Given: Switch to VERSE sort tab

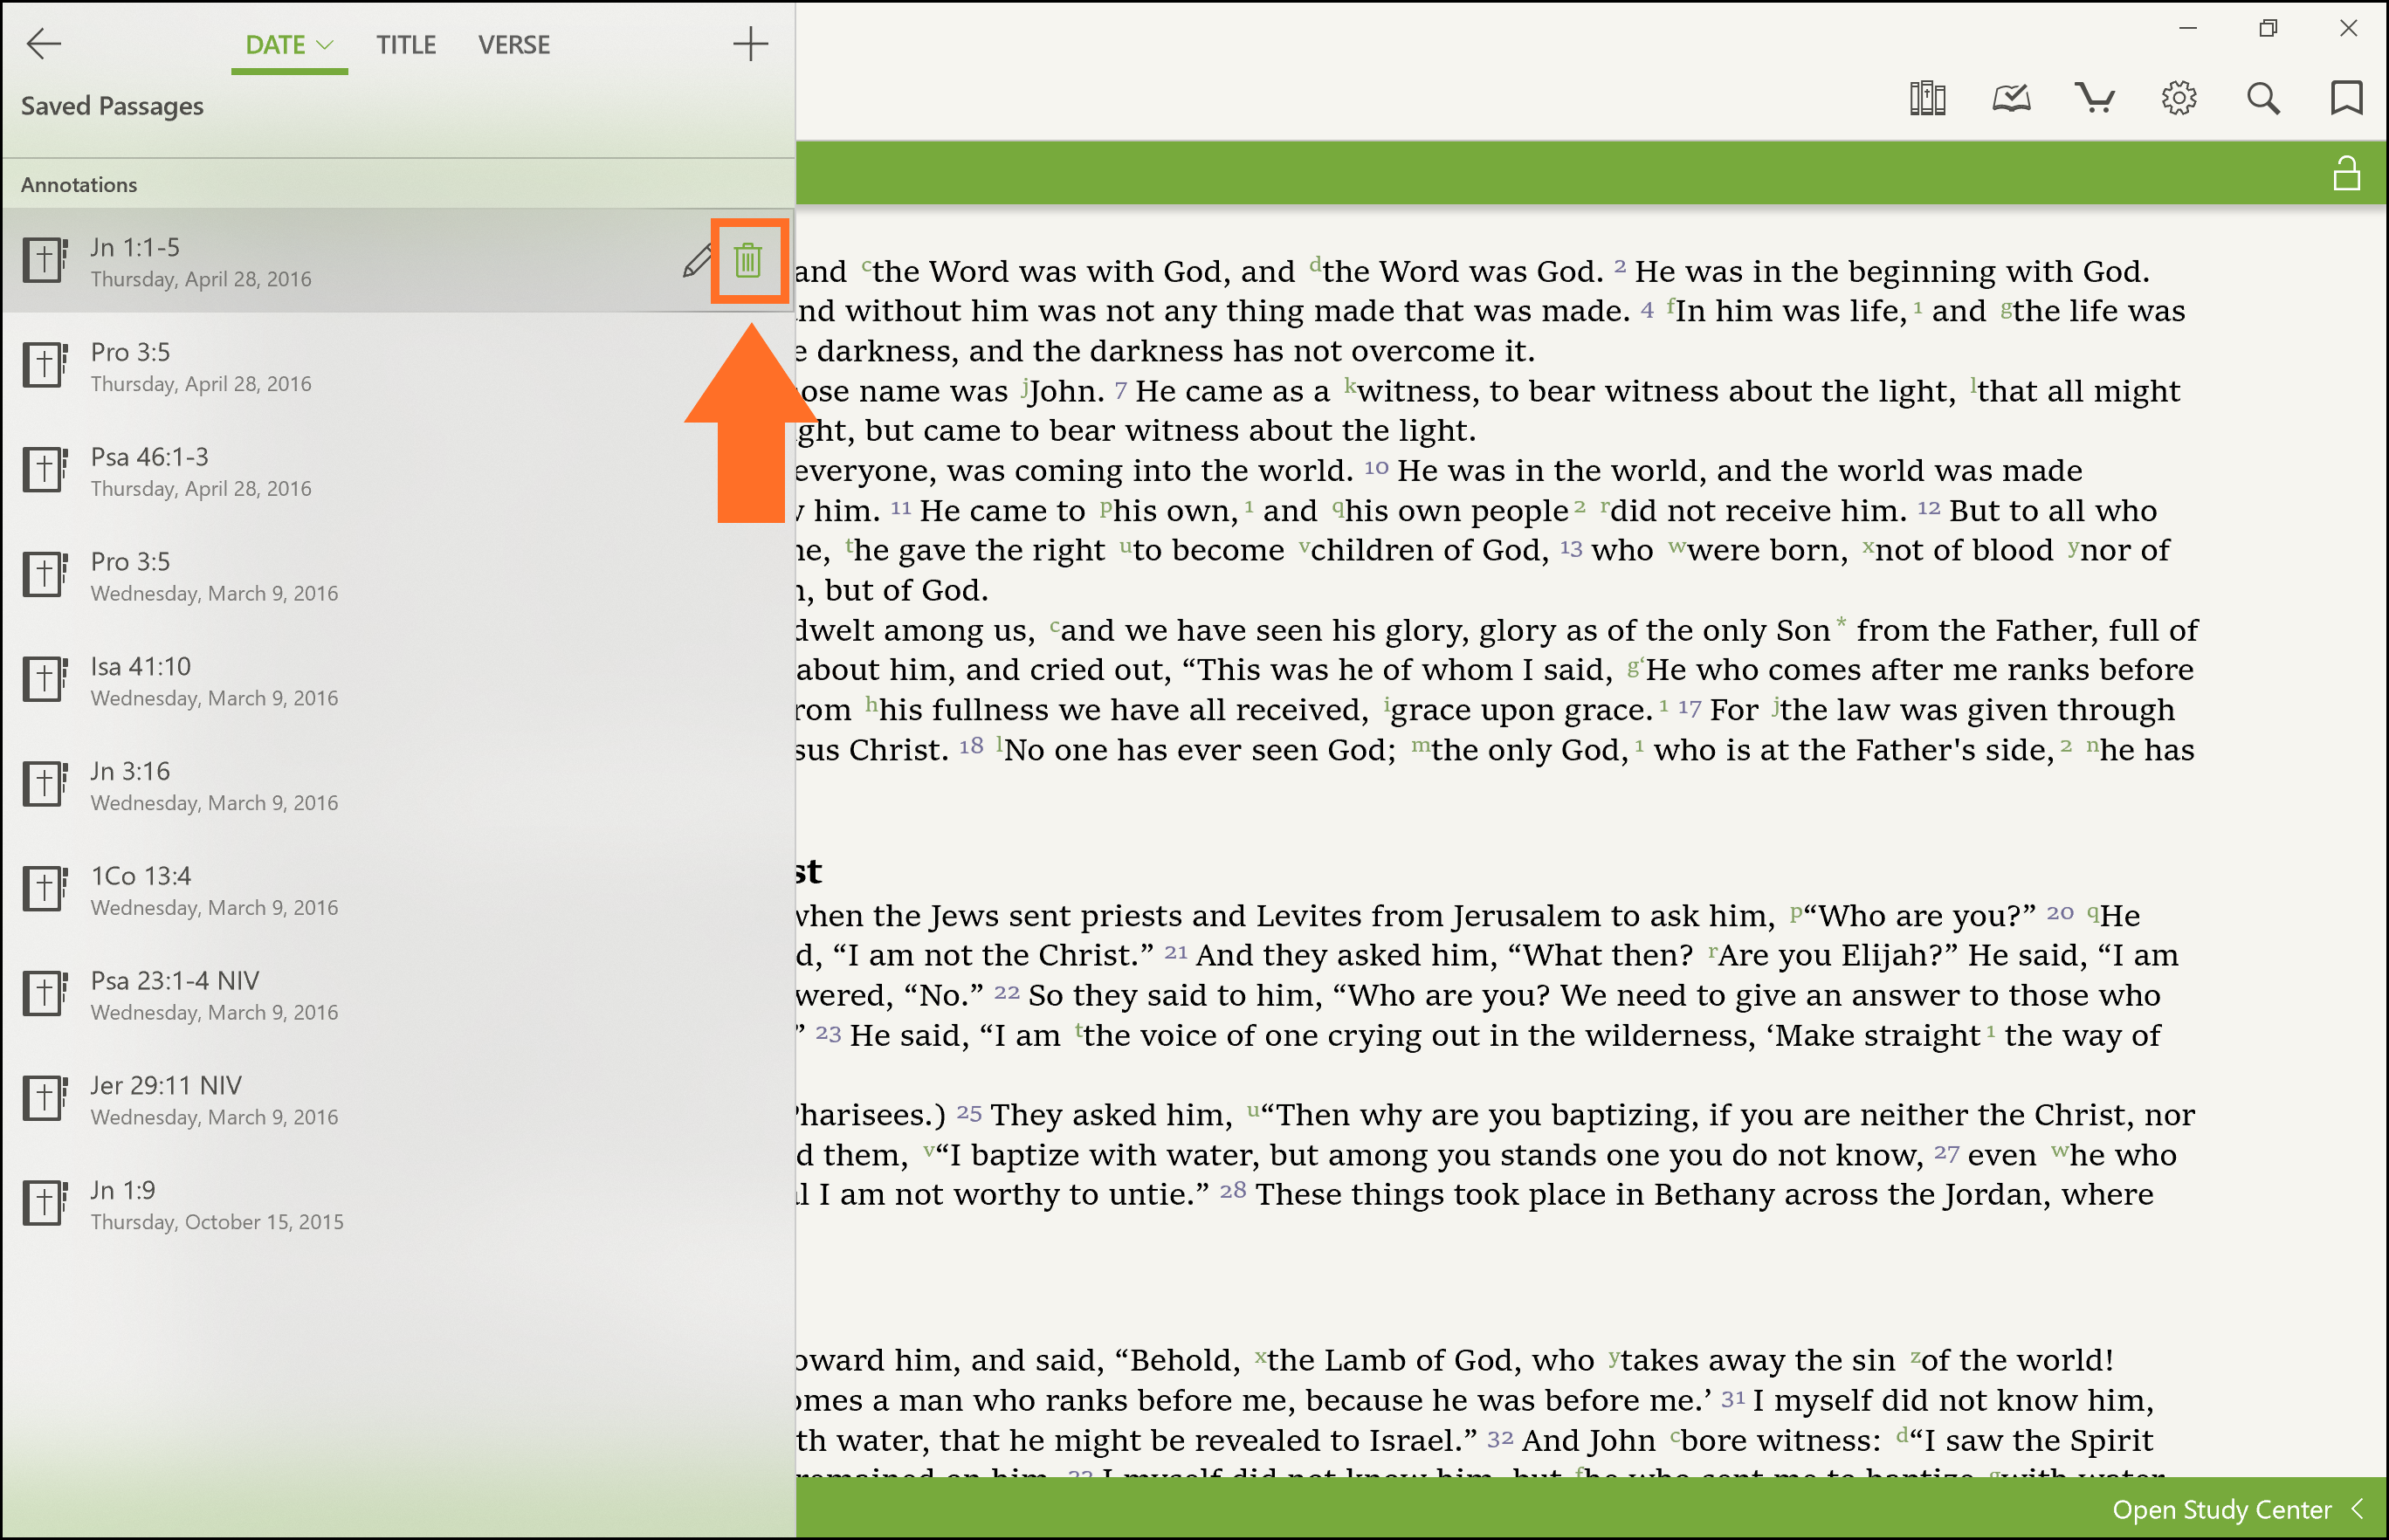Looking at the screenshot, I should (514, 45).
